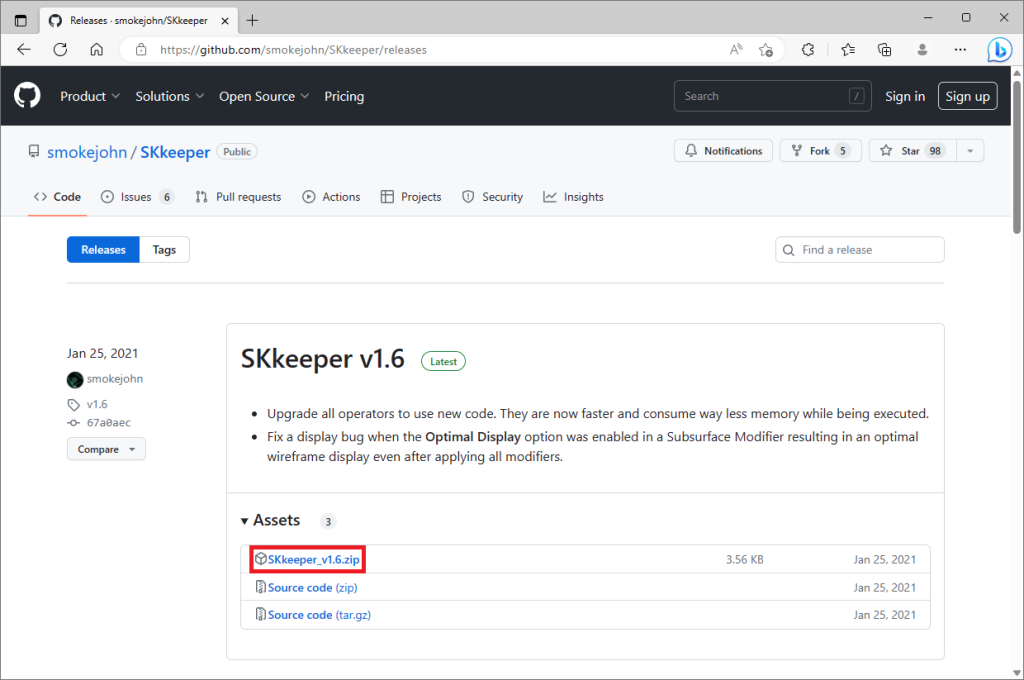Open the browser extensions puzzle icon
The width and height of the screenshot is (1024, 680).
pos(808,49)
